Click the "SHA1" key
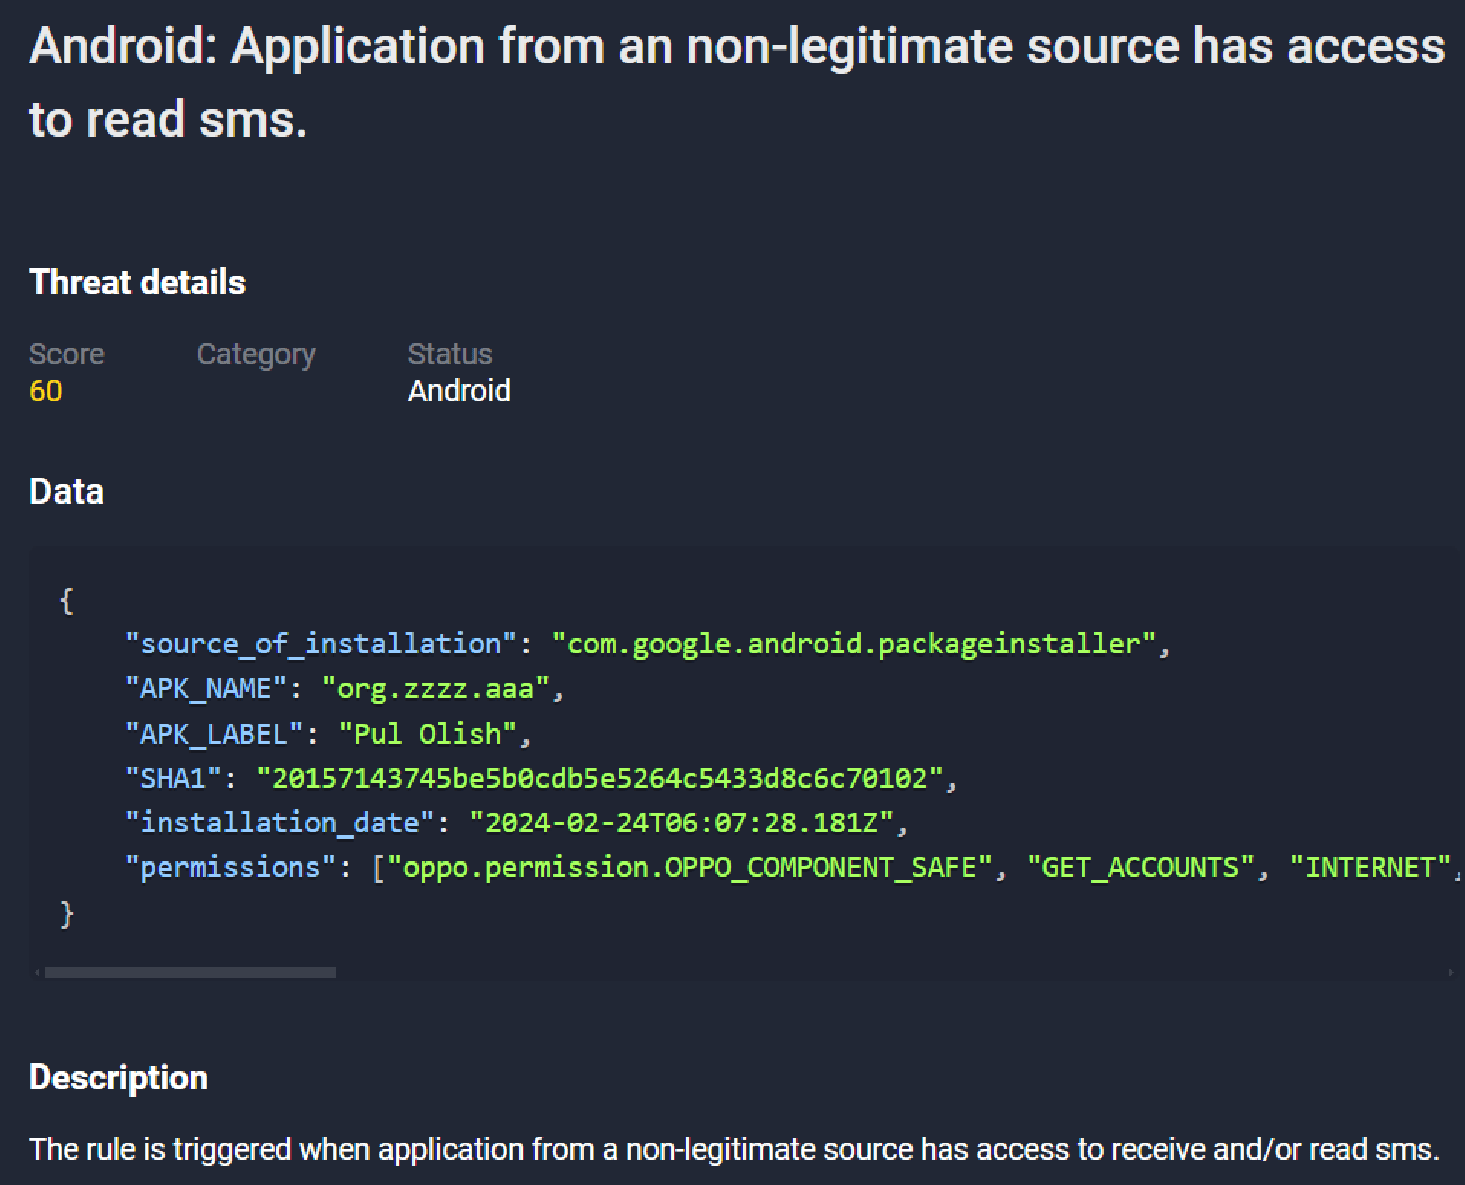 pyautogui.click(x=173, y=778)
